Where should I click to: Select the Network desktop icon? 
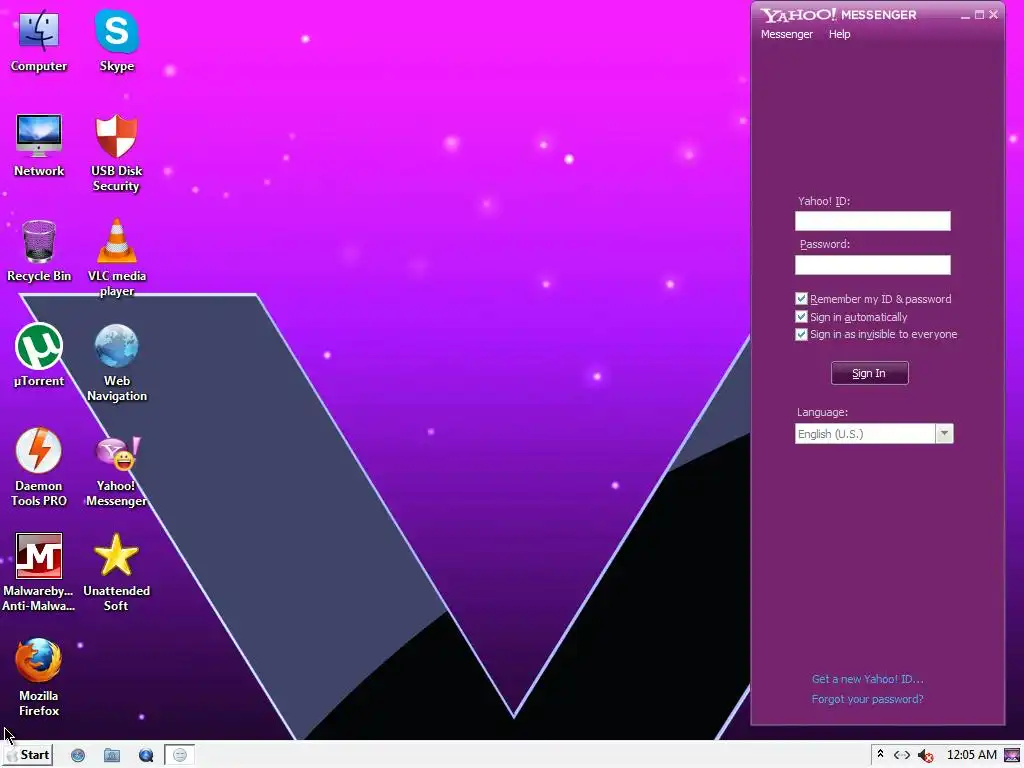[x=39, y=145]
